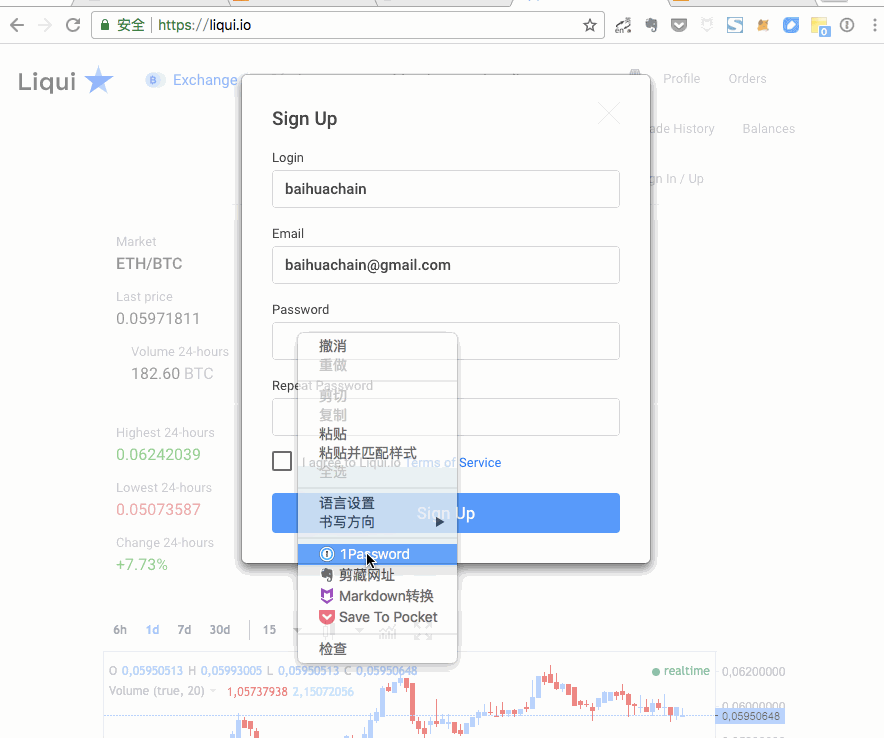The image size is (884, 738).
Task: Open the Balances link
Action: [768, 129]
